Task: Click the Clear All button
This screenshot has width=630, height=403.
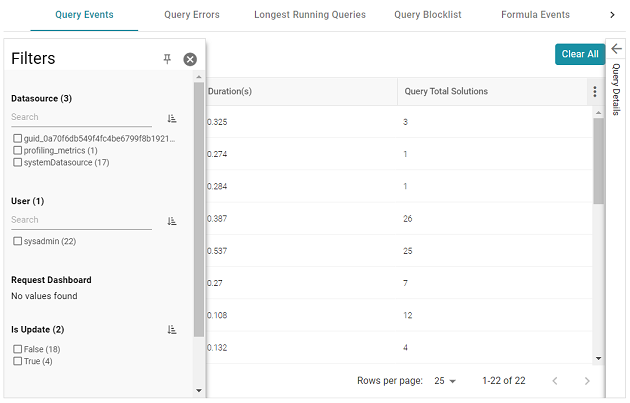Action: click(580, 54)
